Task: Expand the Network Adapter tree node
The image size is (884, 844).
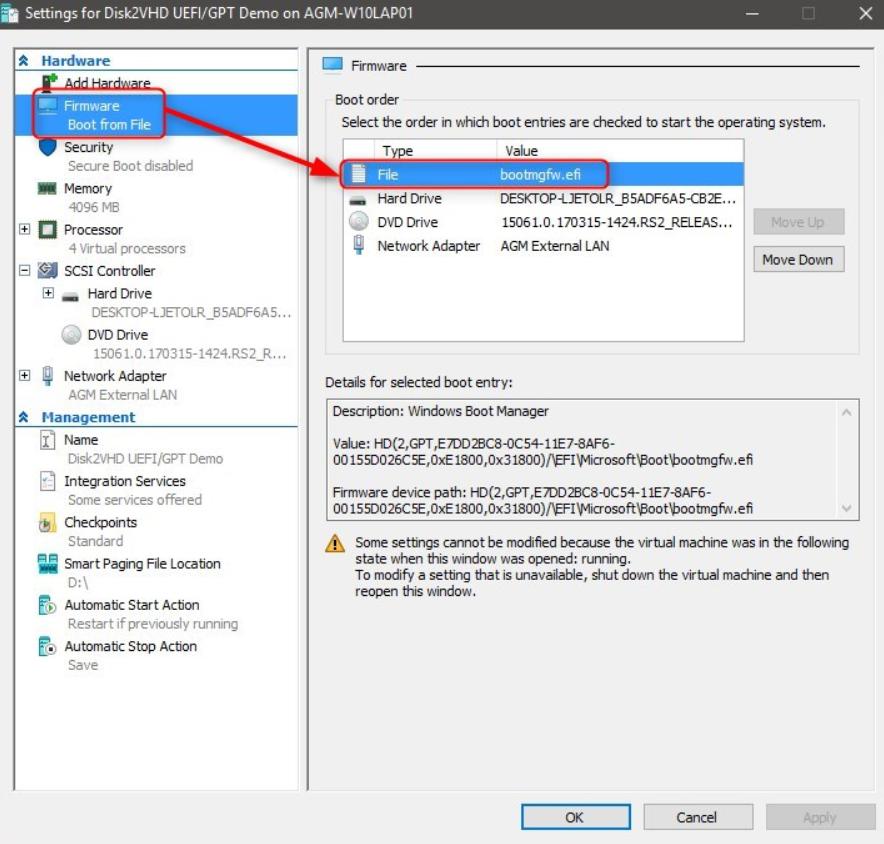Action: coord(24,375)
